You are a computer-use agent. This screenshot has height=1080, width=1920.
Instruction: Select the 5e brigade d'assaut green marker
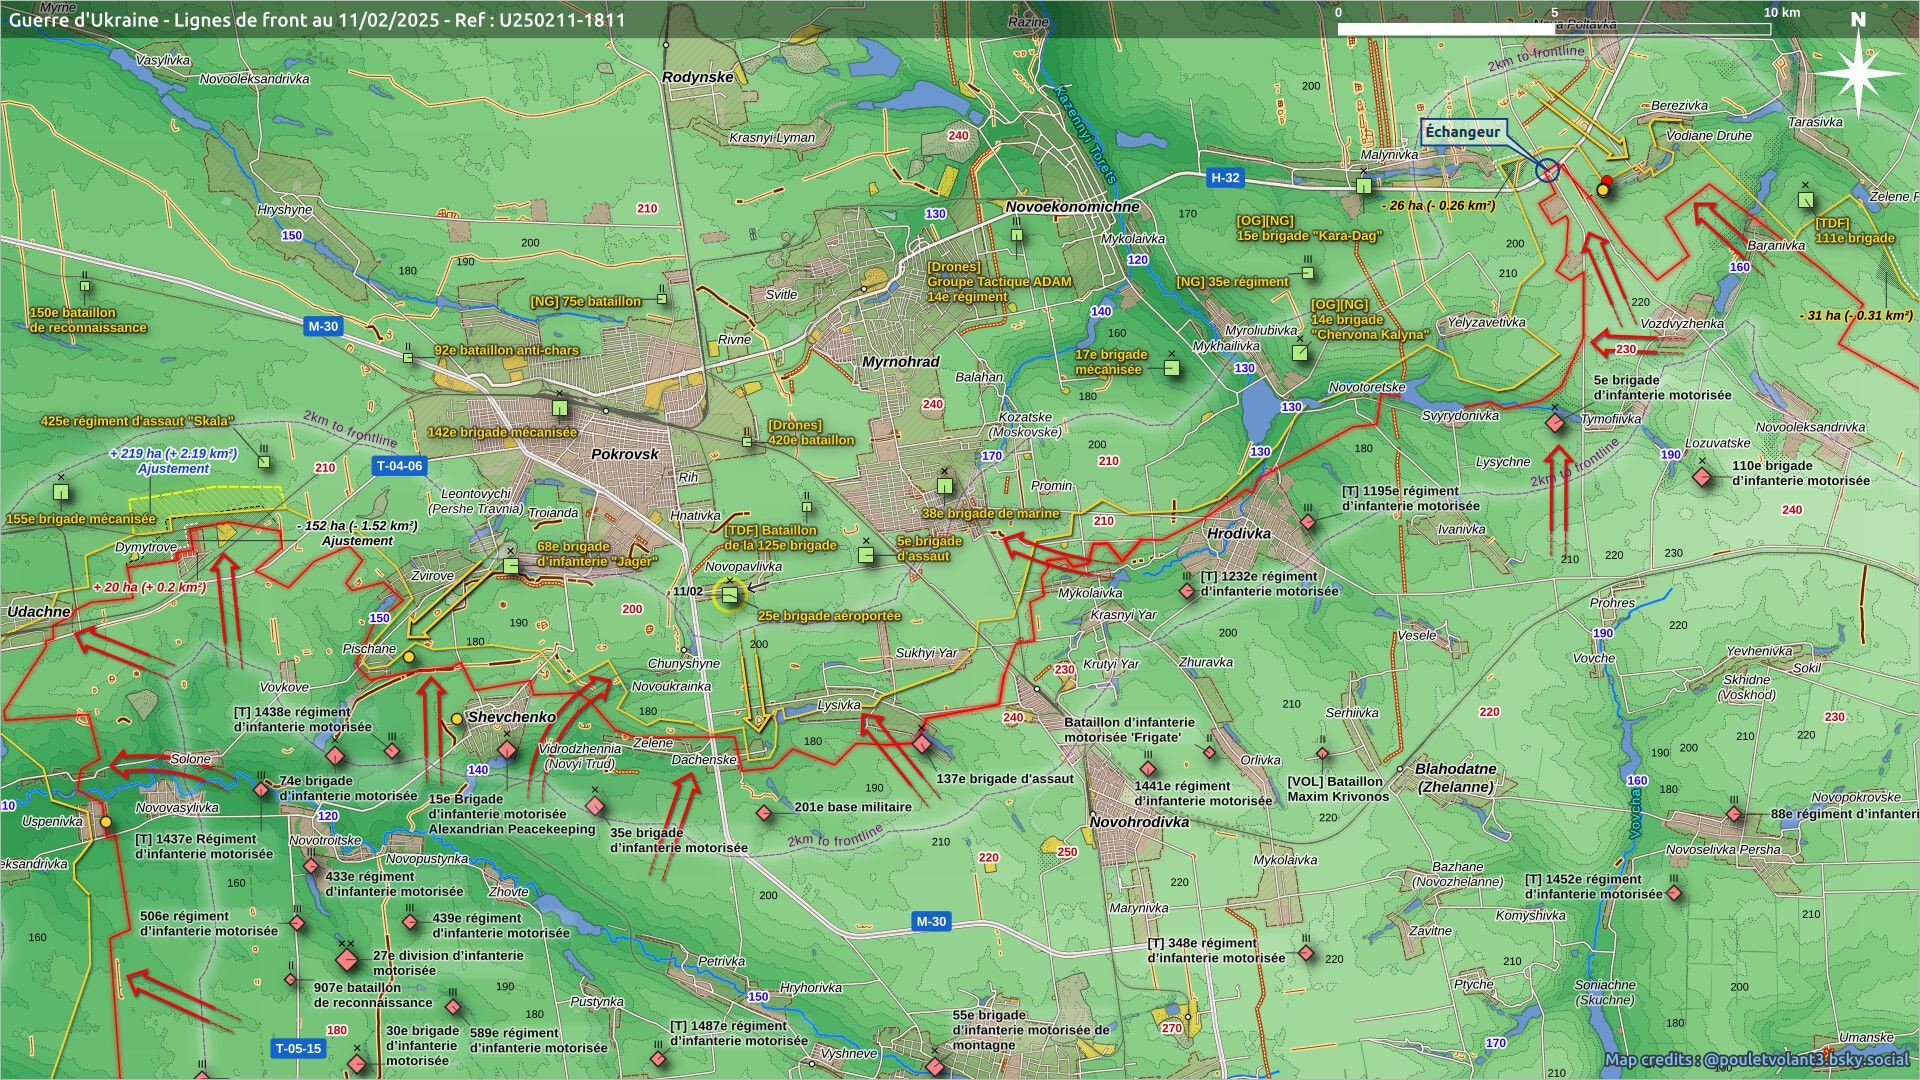866,553
